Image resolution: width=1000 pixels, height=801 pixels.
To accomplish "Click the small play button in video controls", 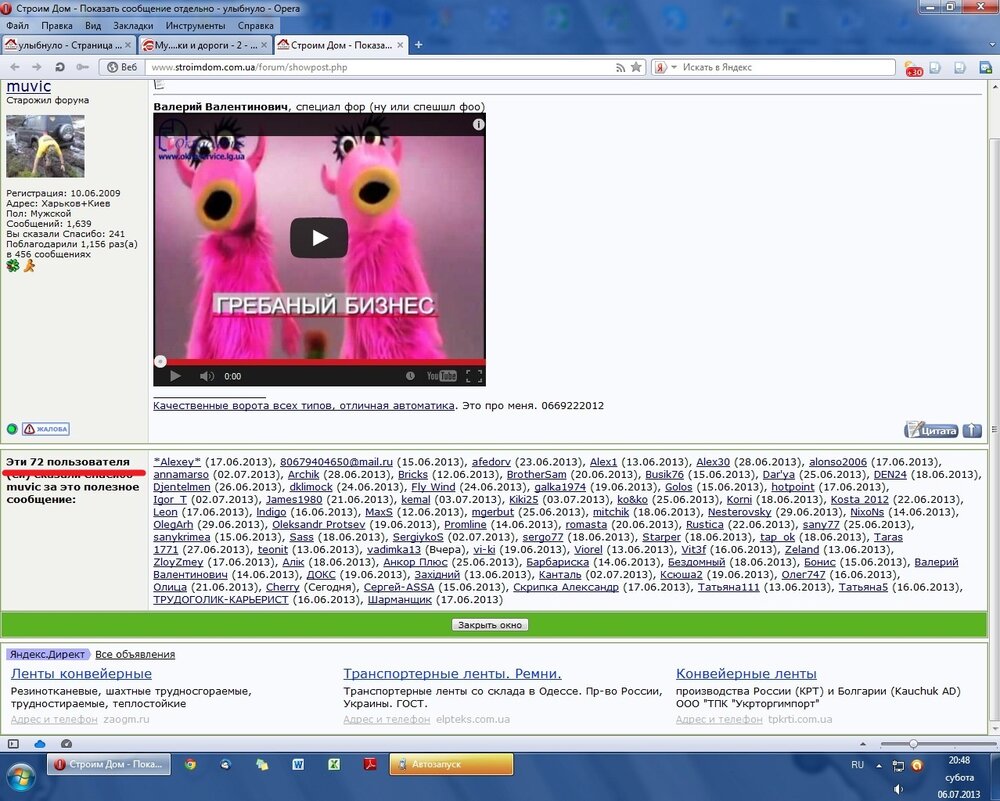I will [x=175, y=376].
